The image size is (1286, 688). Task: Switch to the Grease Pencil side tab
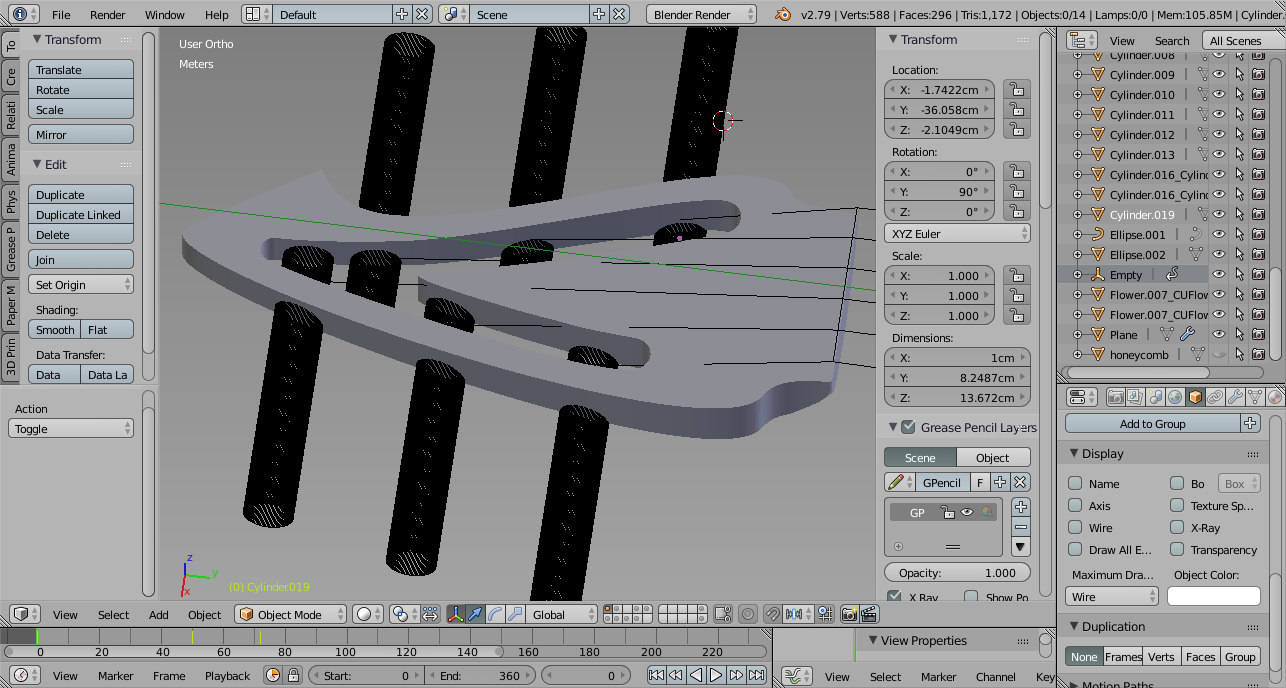pos(11,249)
